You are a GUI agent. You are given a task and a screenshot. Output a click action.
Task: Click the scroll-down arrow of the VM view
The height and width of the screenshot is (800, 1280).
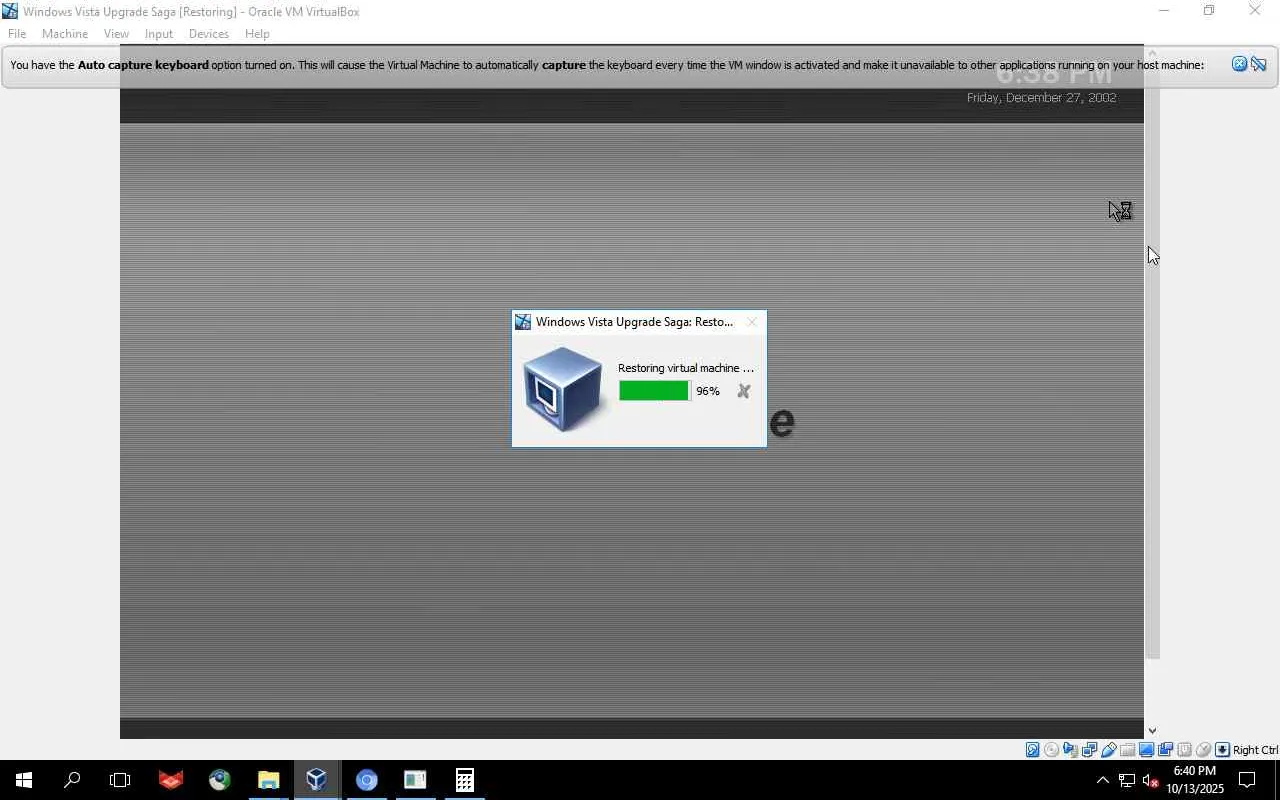pos(1152,731)
